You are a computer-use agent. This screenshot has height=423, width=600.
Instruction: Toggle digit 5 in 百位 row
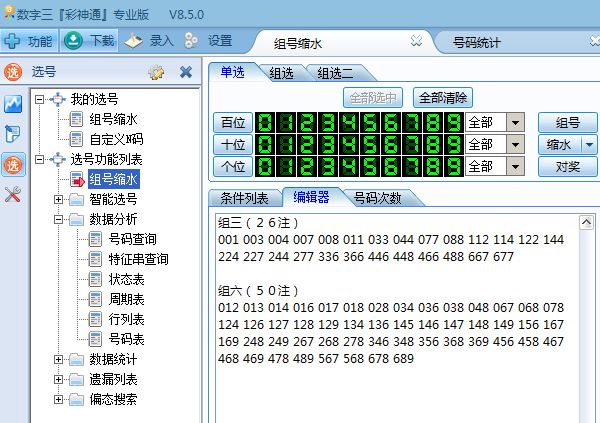[370, 123]
